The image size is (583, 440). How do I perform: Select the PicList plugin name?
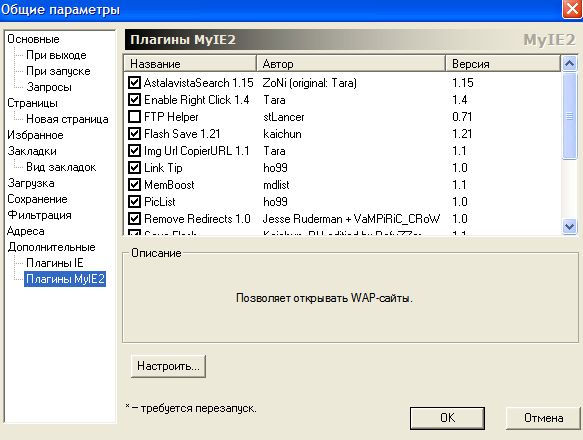click(160, 202)
